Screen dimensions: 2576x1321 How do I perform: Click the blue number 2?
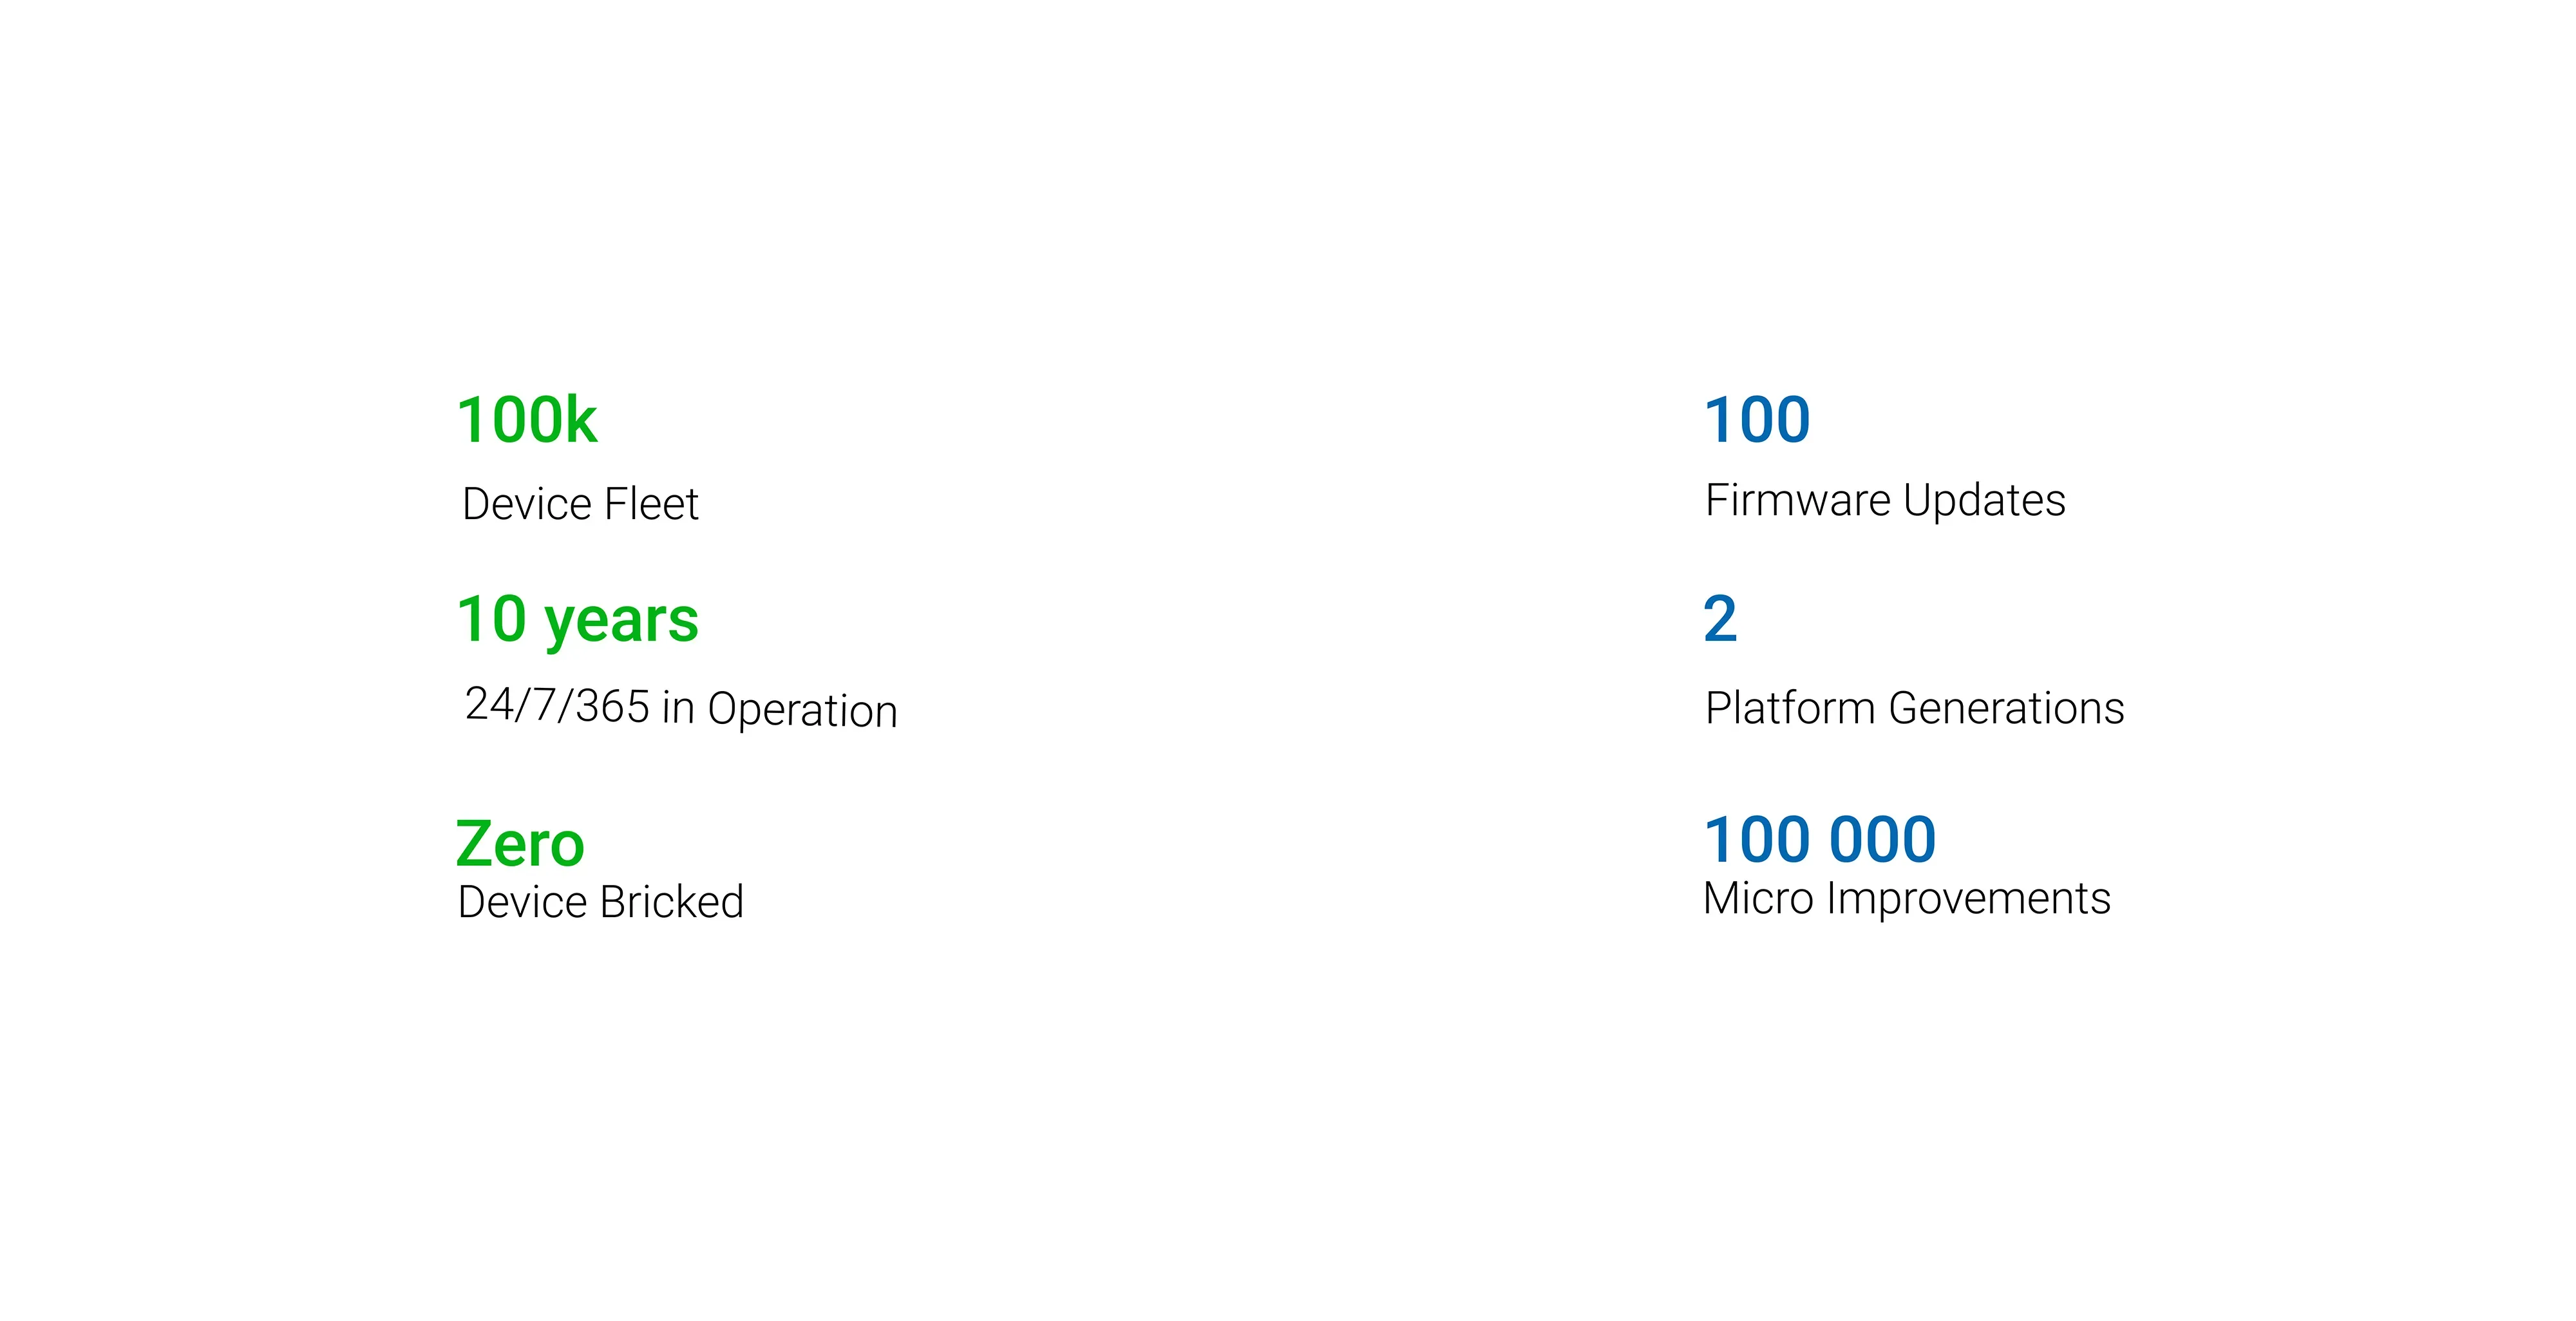[x=1721, y=619]
